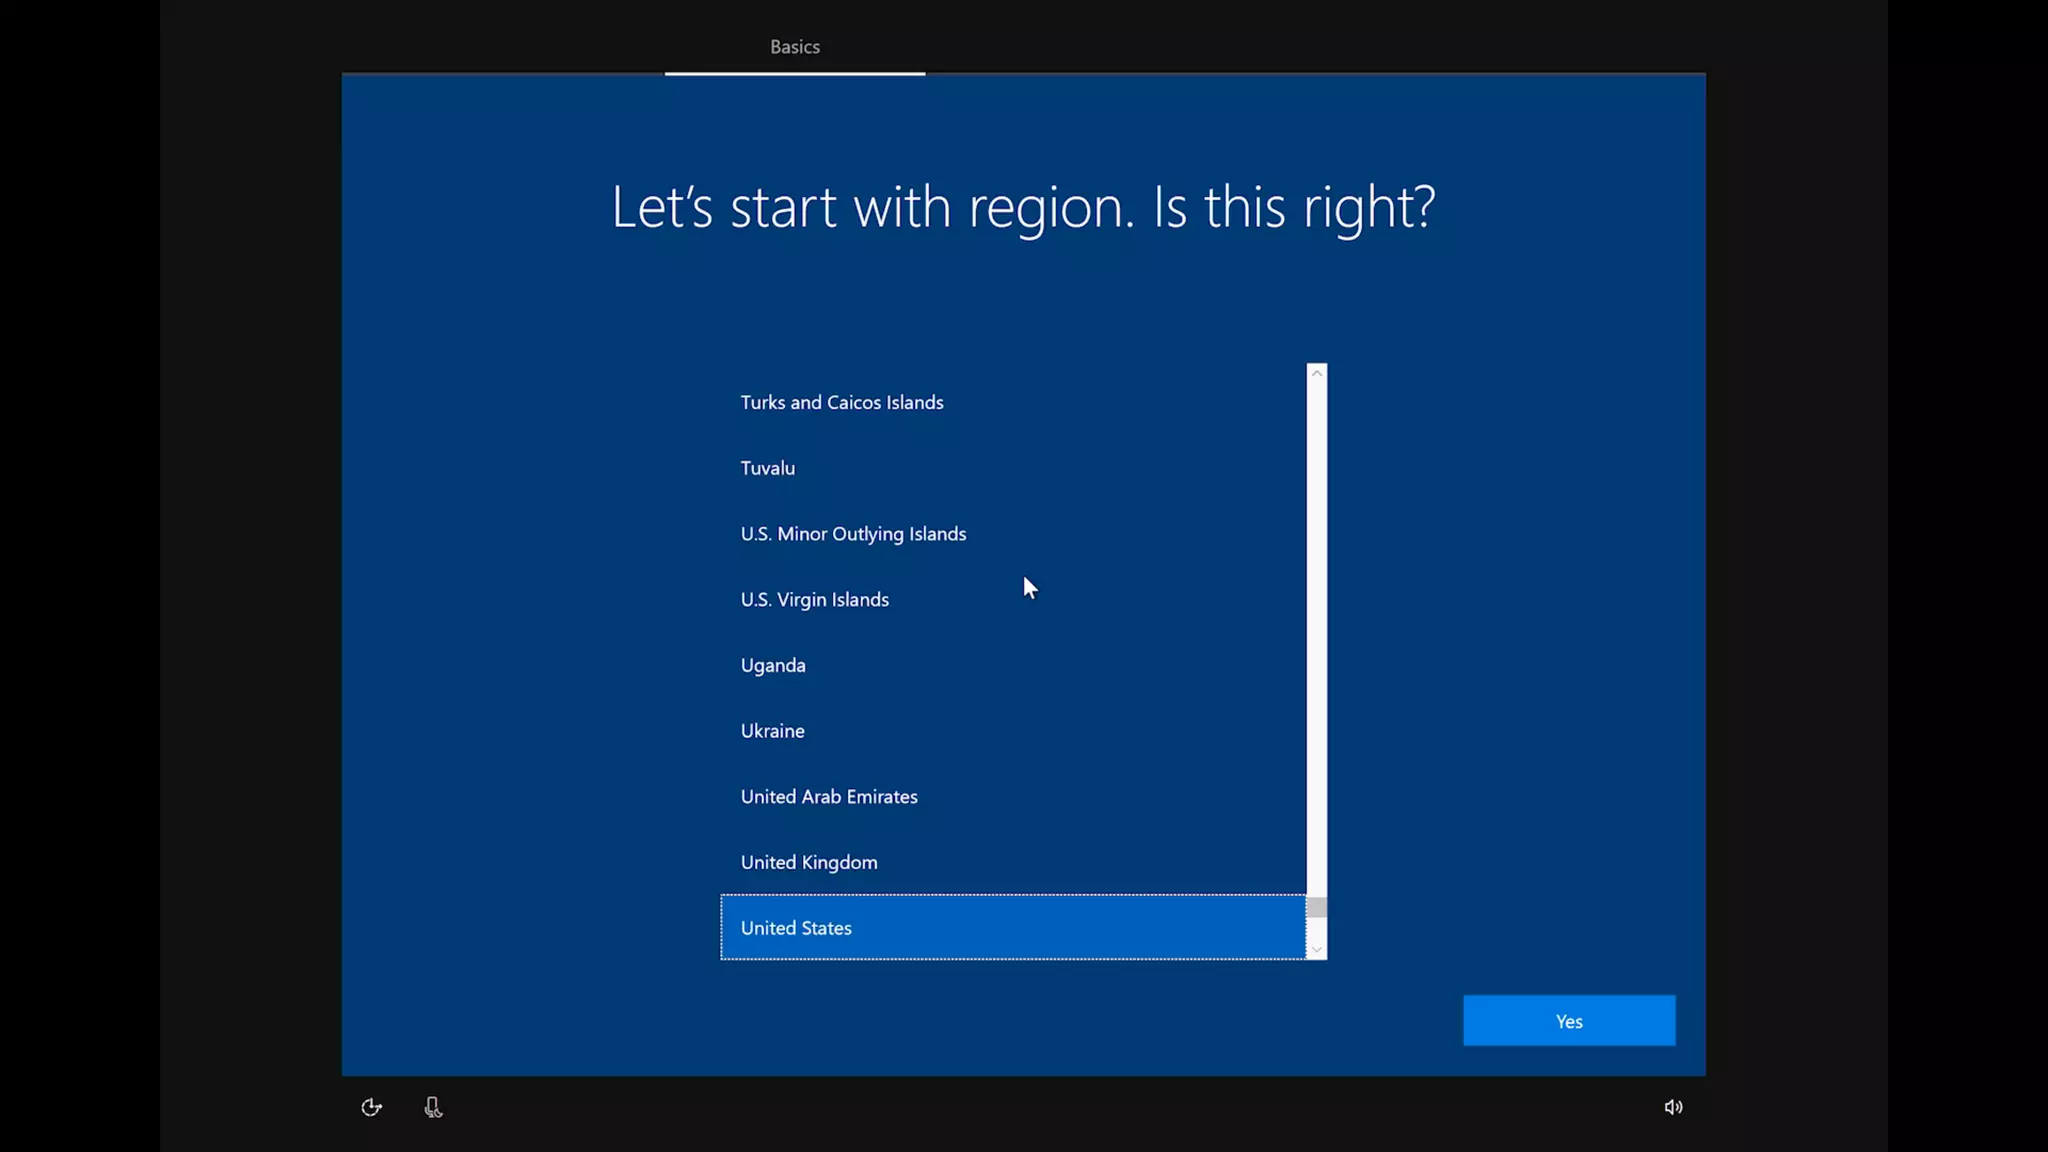2048x1152 pixels.
Task: Select the Basics tab
Action: [794, 47]
